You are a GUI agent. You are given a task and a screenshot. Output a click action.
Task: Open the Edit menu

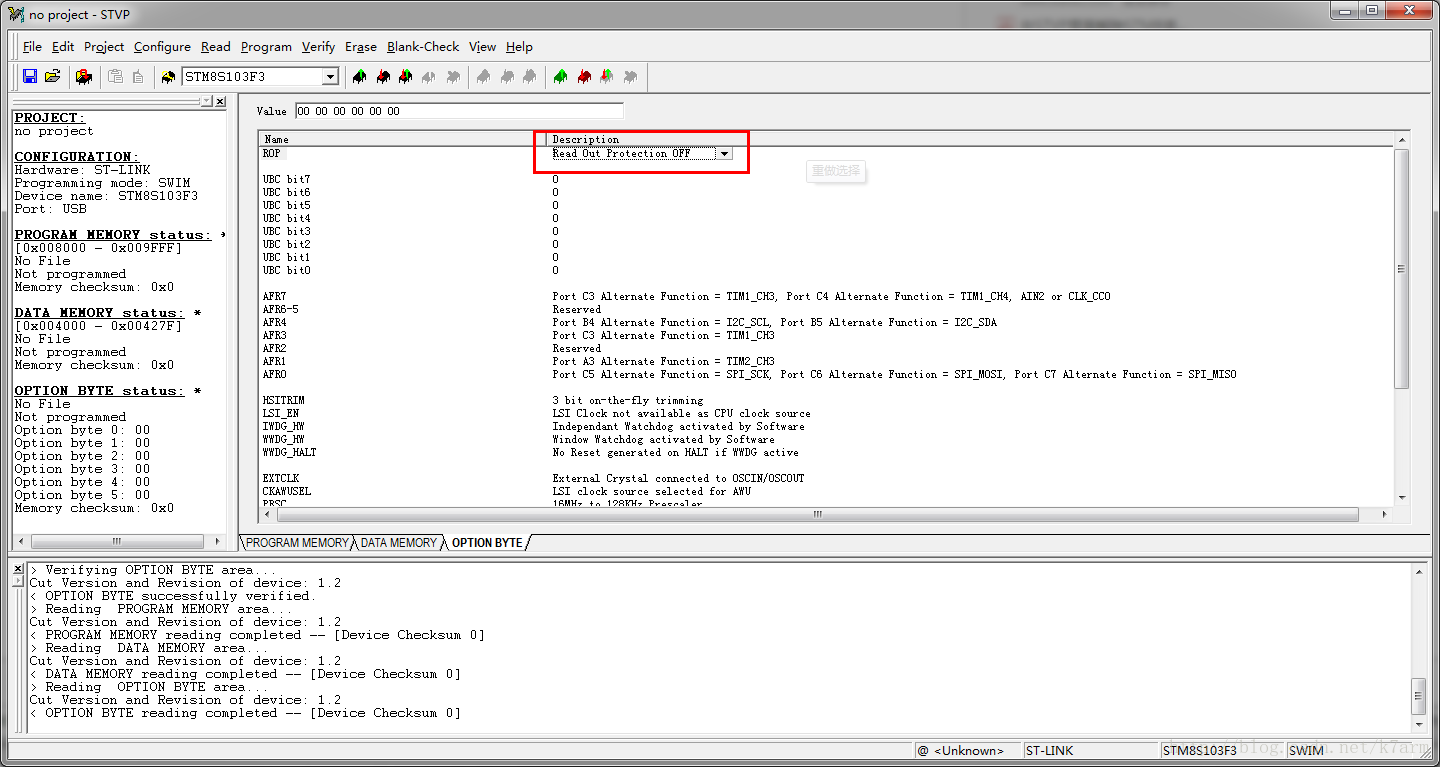(63, 46)
